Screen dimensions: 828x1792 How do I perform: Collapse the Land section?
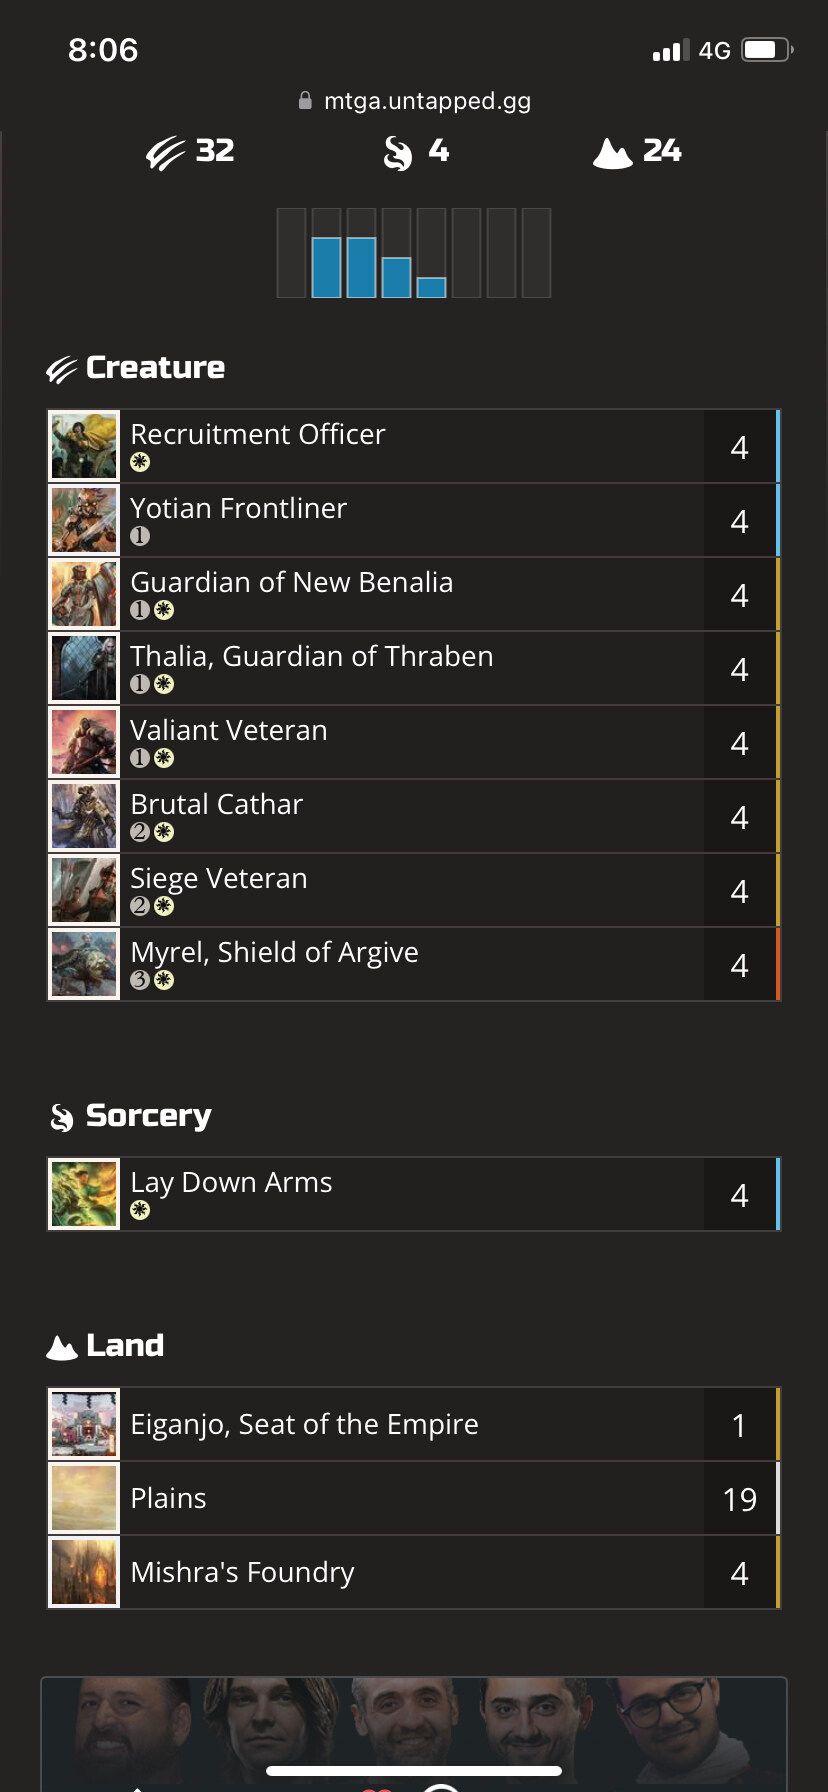(x=125, y=1346)
